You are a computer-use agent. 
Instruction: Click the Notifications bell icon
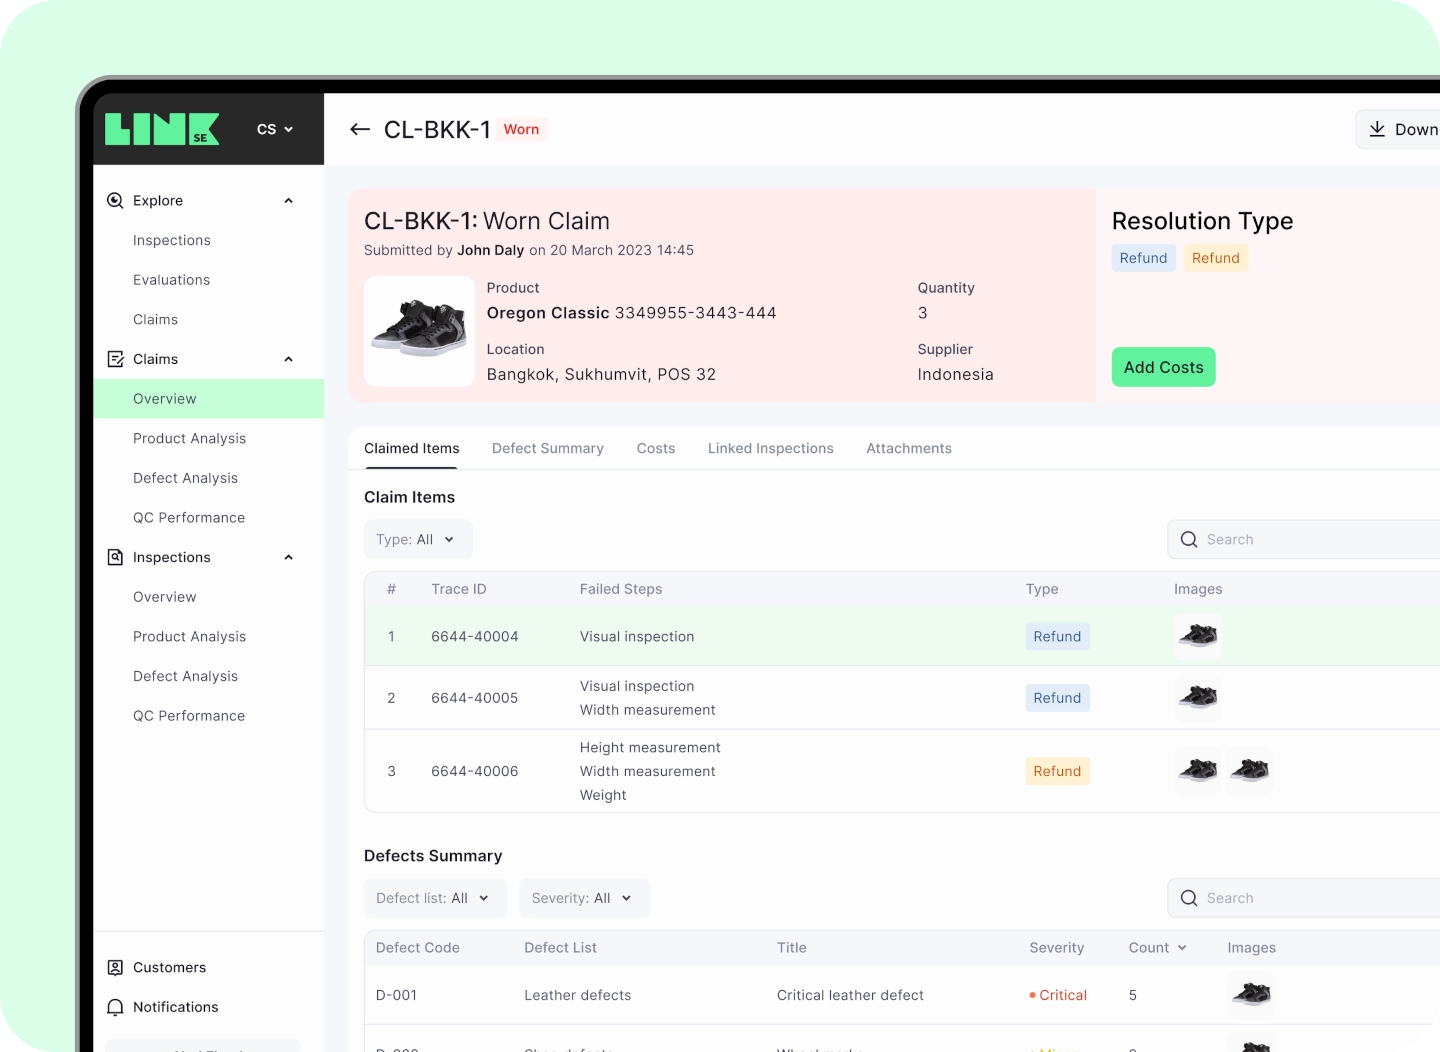tap(114, 1007)
